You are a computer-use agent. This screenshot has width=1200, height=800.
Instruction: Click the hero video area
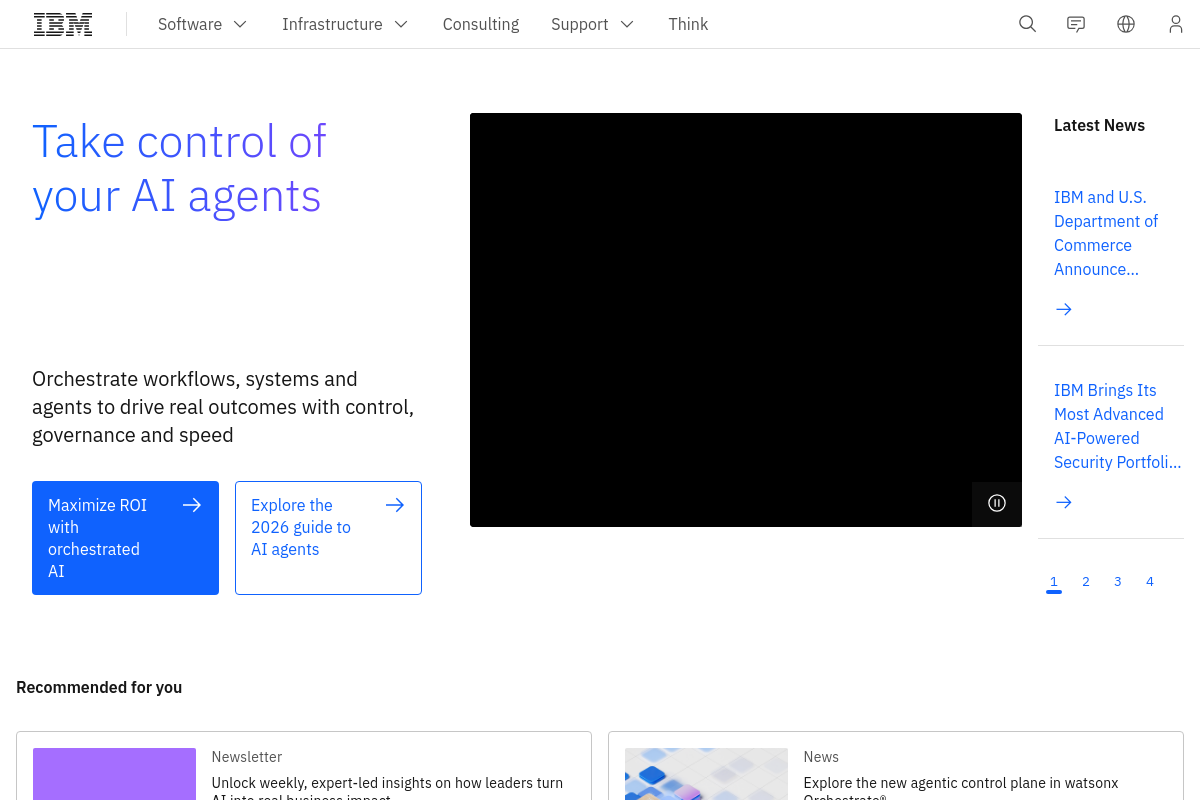click(746, 320)
